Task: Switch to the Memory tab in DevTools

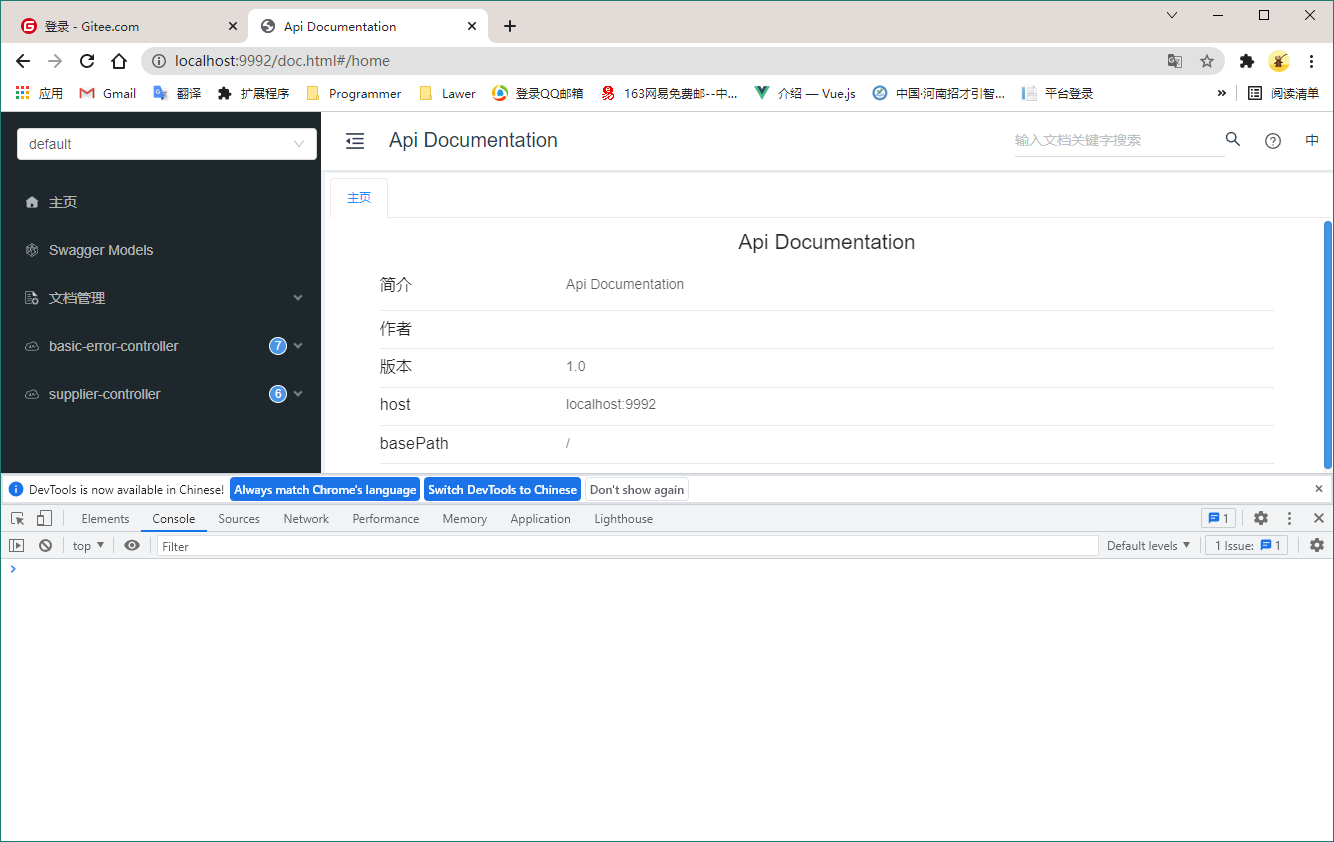Action: [465, 518]
